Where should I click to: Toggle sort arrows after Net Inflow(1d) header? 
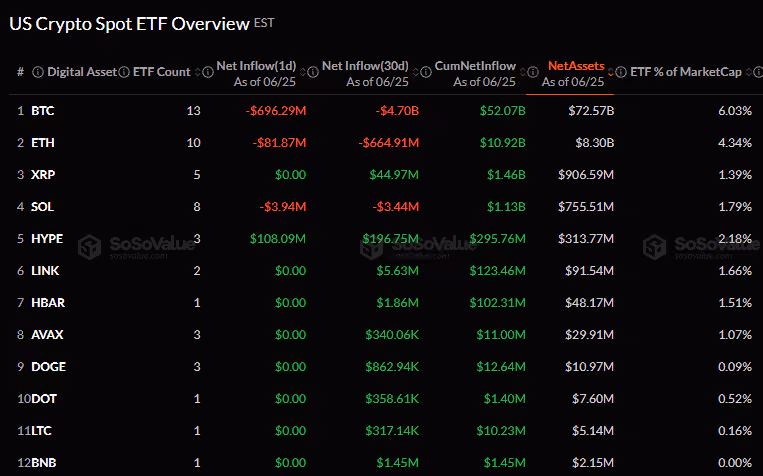pyautogui.click(x=303, y=72)
